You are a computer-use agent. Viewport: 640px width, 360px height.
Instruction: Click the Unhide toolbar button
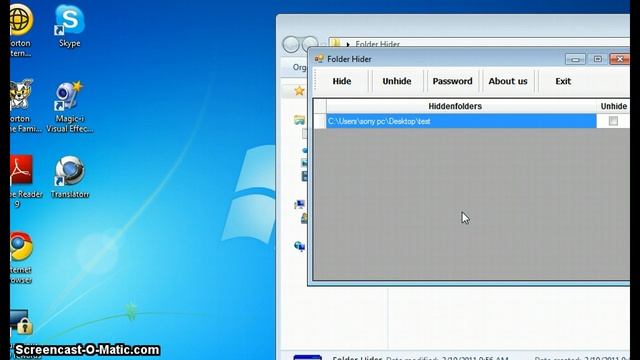397,81
